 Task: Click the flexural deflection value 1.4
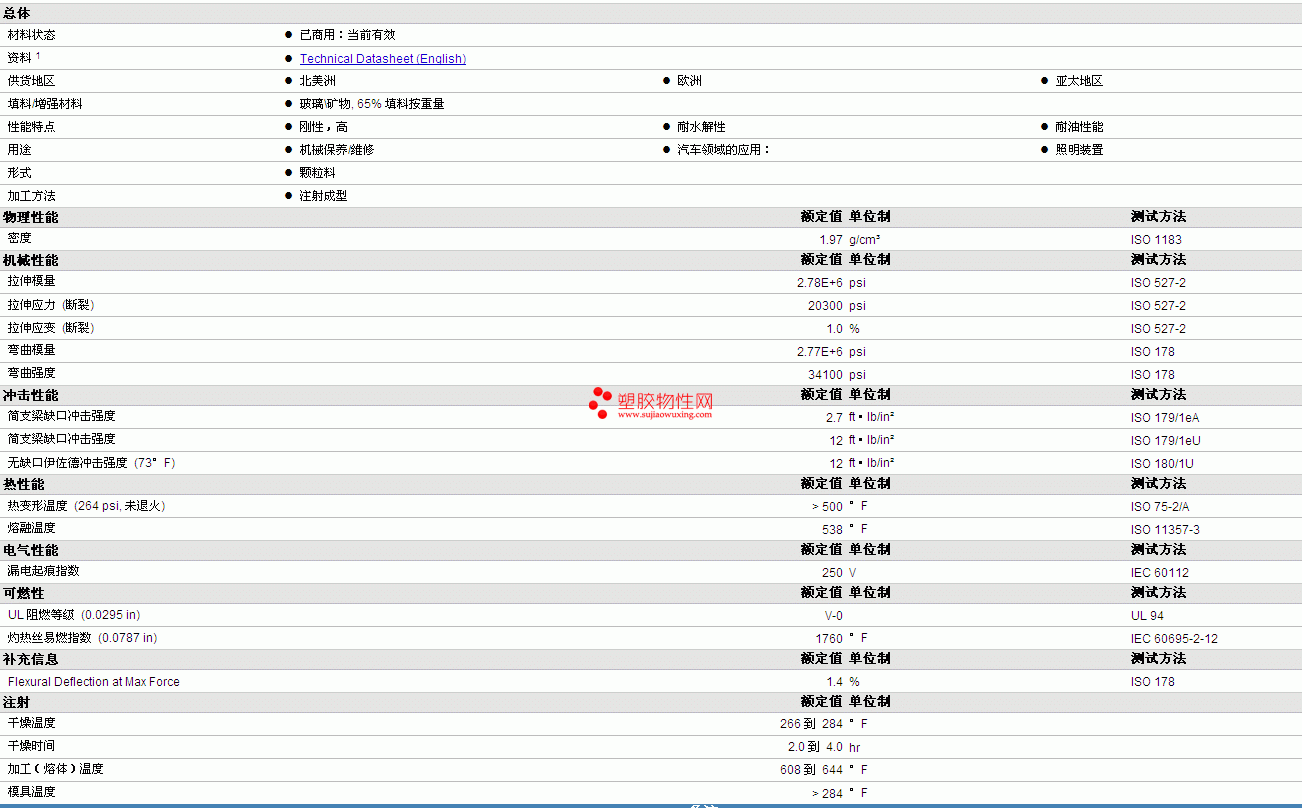tap(835, 682)
